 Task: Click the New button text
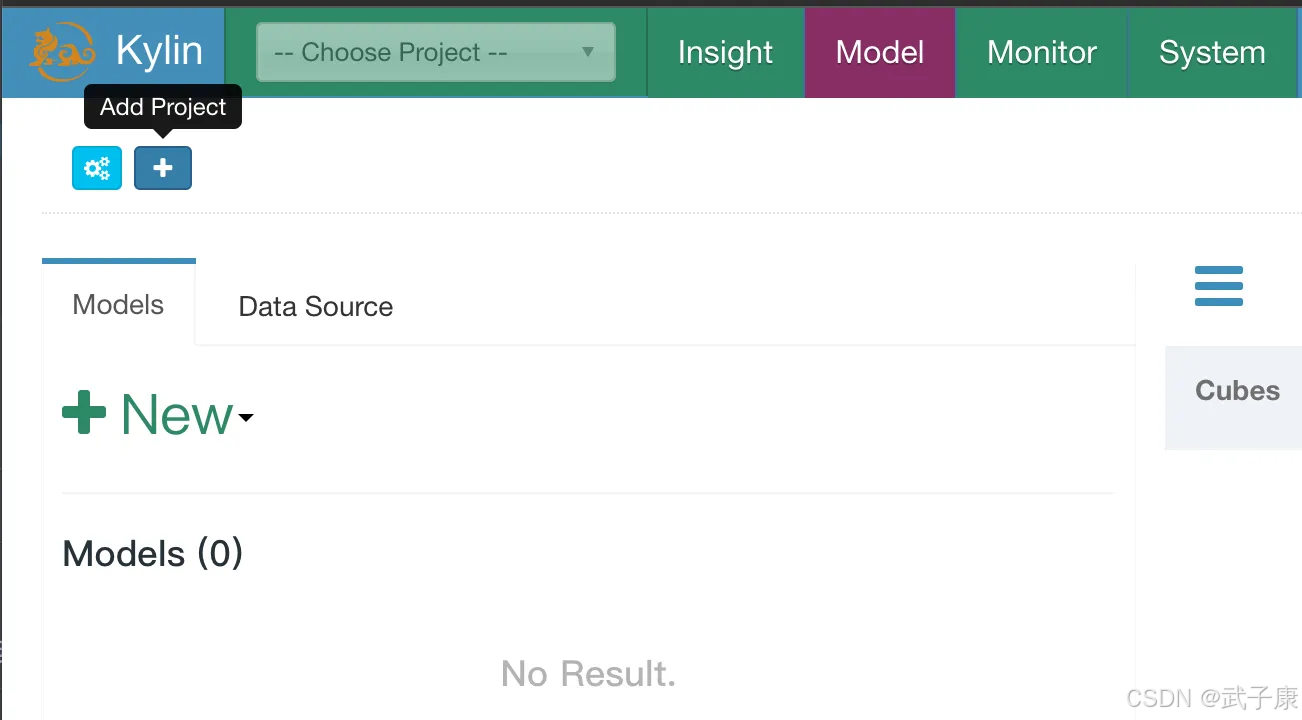177,414
